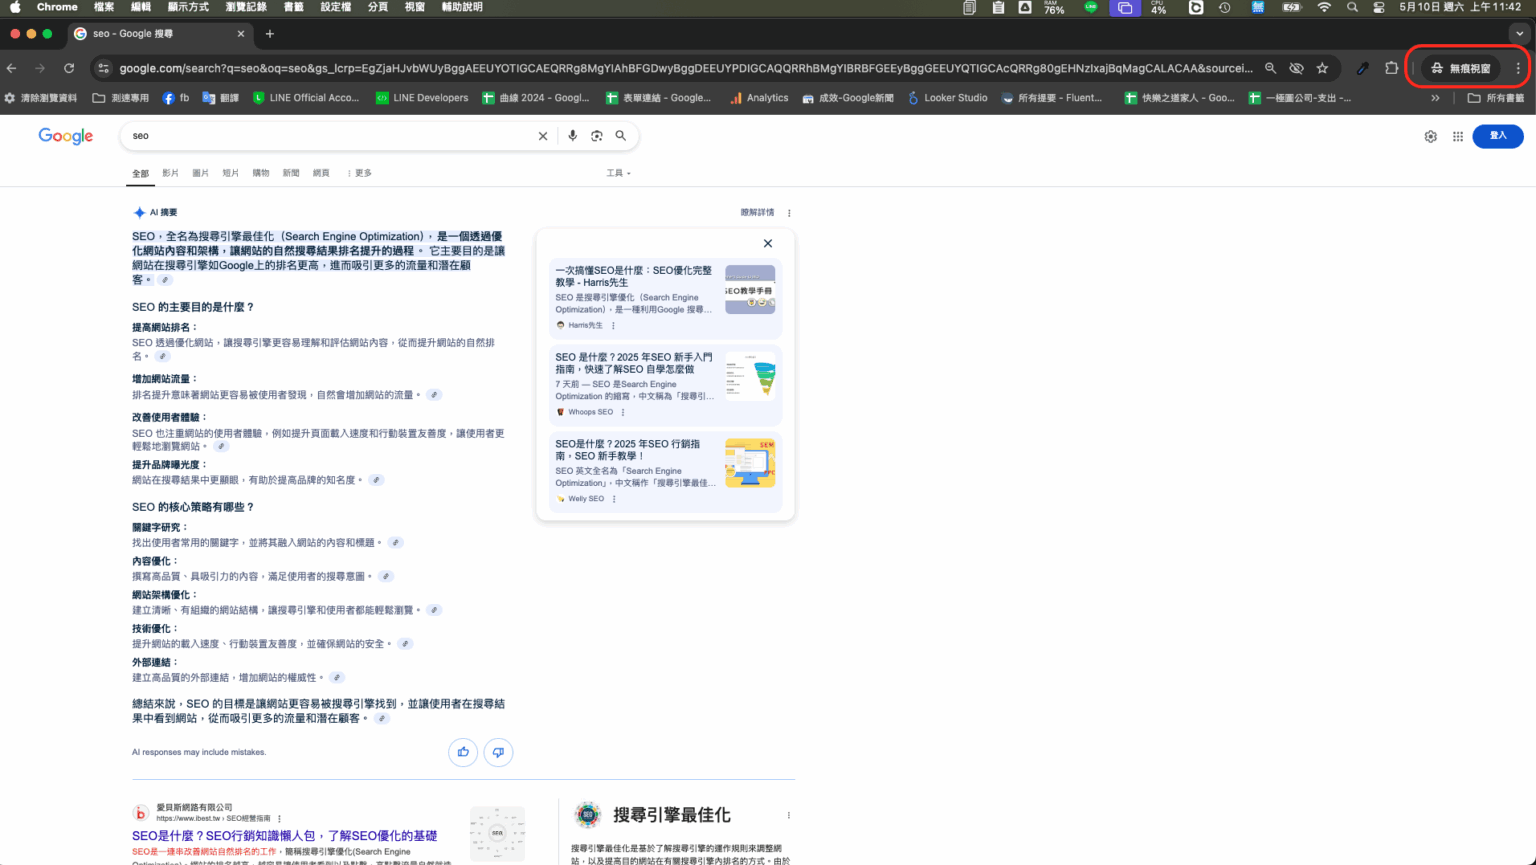This screenshot has width=1536, height=865.
Task: Click the cookie-blocking eye icon in address bar
Action: tap(1296, 68)
